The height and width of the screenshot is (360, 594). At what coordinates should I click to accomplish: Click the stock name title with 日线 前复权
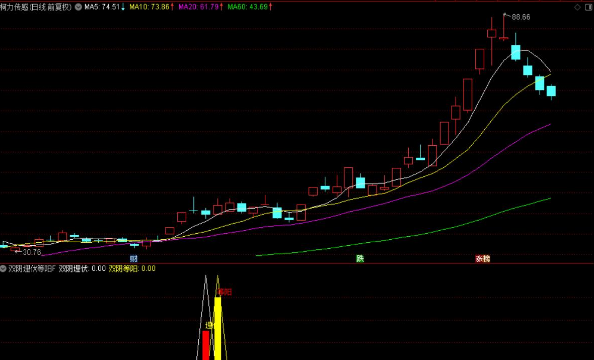pyautogui.click(x=36, y=7)
